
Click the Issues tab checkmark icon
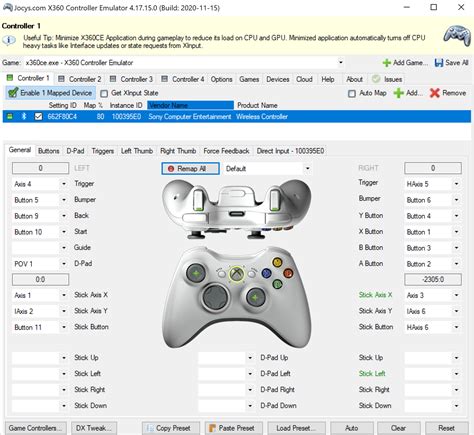376,79
